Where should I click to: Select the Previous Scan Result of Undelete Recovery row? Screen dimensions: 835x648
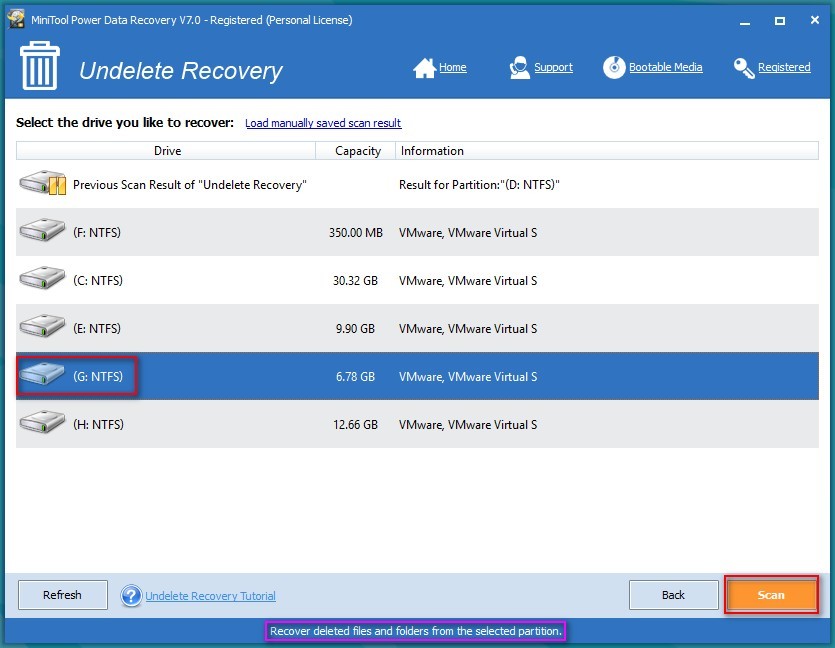(x=417, y=184)
